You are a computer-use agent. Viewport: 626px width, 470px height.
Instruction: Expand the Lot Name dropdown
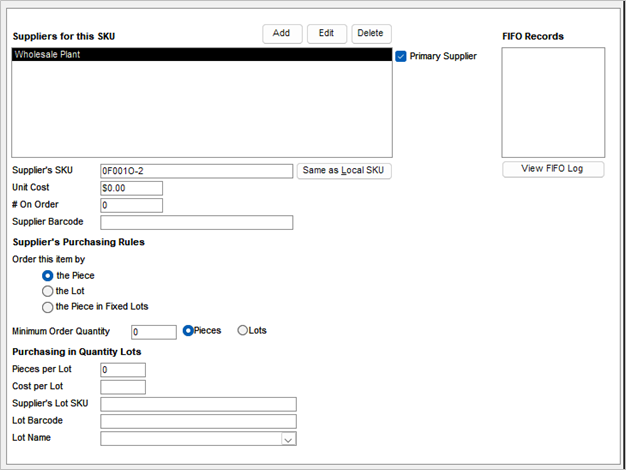(x=288, y=438)
